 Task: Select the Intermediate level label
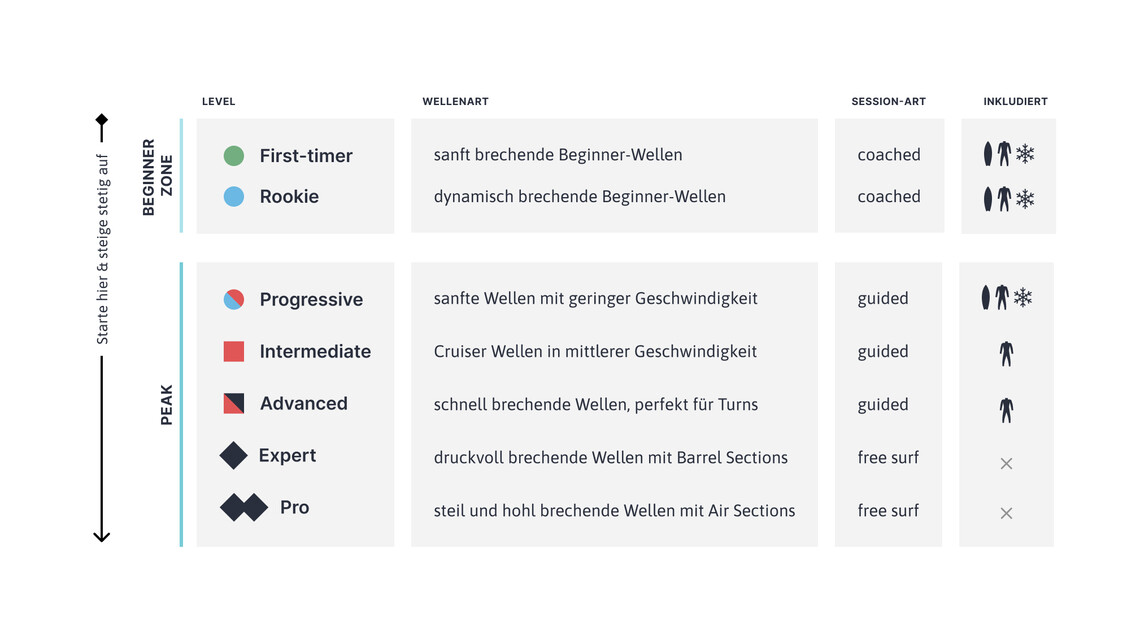[x=315, y=352]
